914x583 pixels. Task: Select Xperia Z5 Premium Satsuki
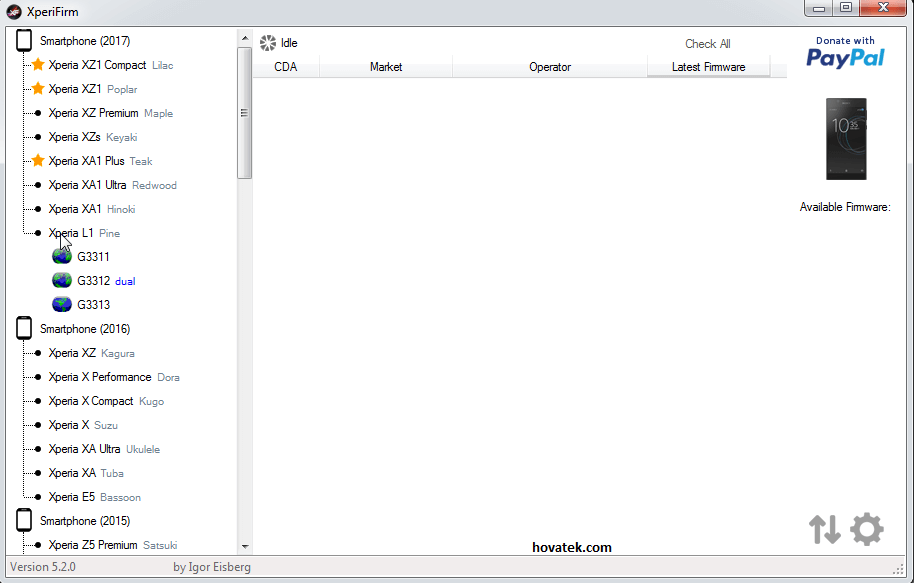pos(113,545)
